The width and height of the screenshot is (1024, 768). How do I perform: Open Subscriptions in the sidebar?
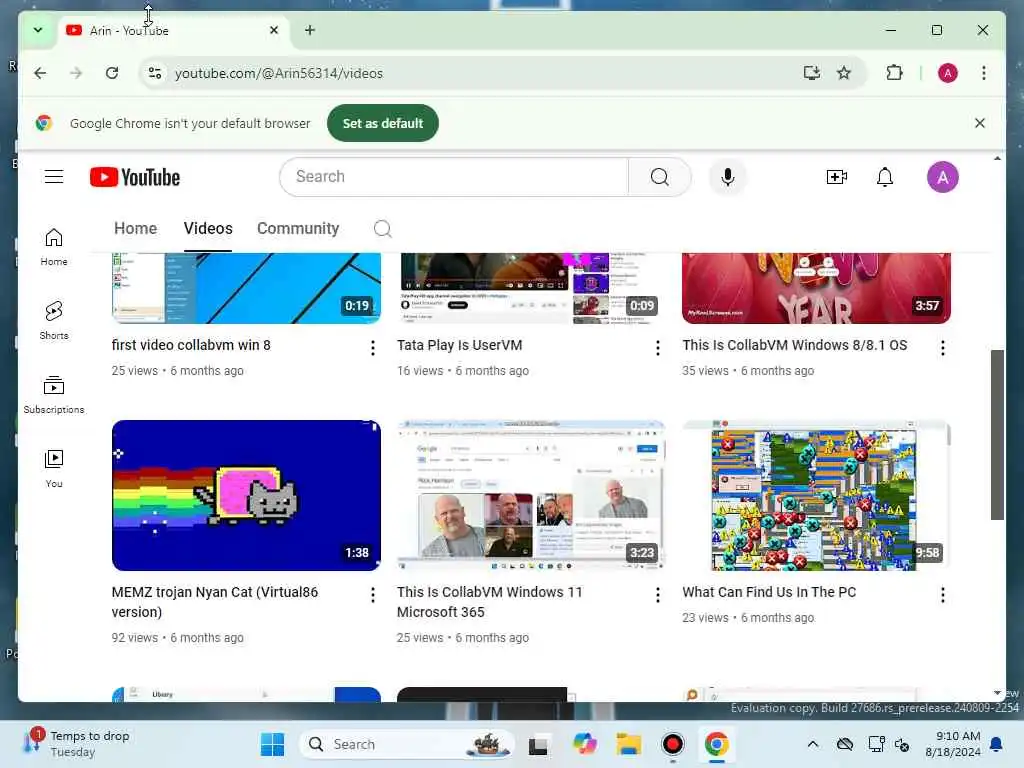tap(54, 395)
